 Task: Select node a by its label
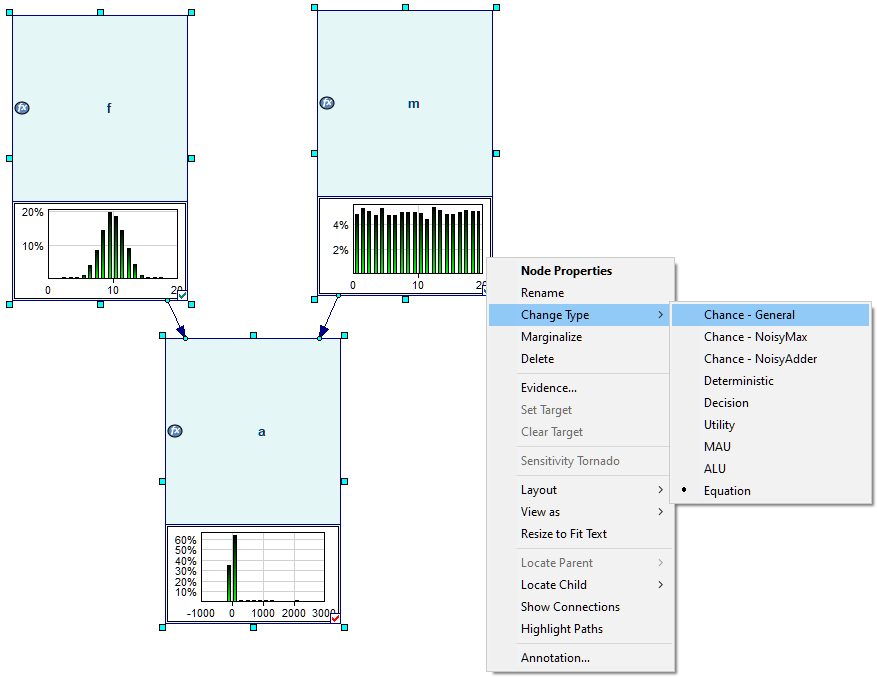pyautogui.click(x=261, y=432)
